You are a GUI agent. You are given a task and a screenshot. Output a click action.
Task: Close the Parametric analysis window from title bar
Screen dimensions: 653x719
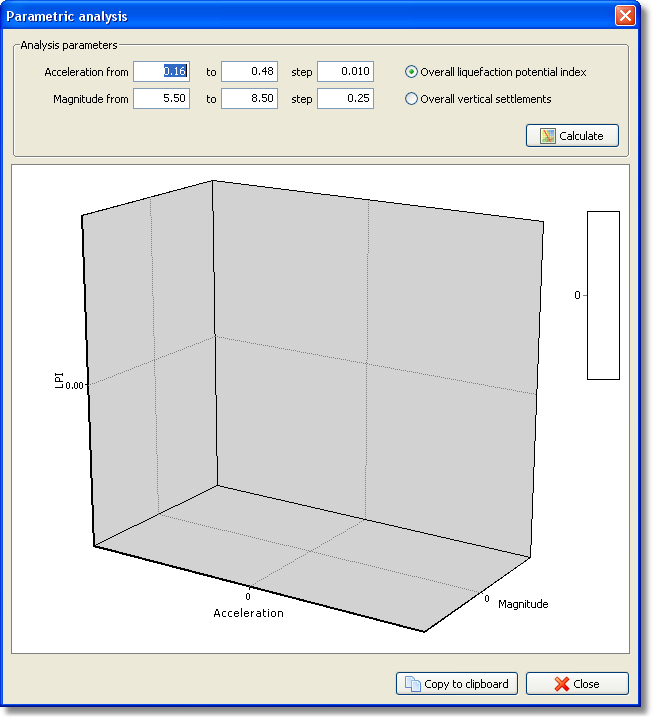pyautogui.click(x=625, y=16)
